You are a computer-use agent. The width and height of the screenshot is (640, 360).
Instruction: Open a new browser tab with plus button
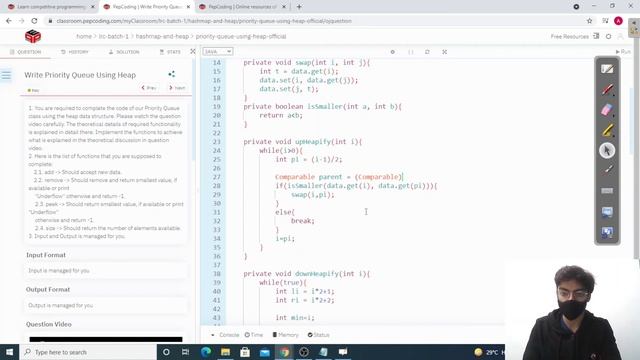tap(299, 7)
